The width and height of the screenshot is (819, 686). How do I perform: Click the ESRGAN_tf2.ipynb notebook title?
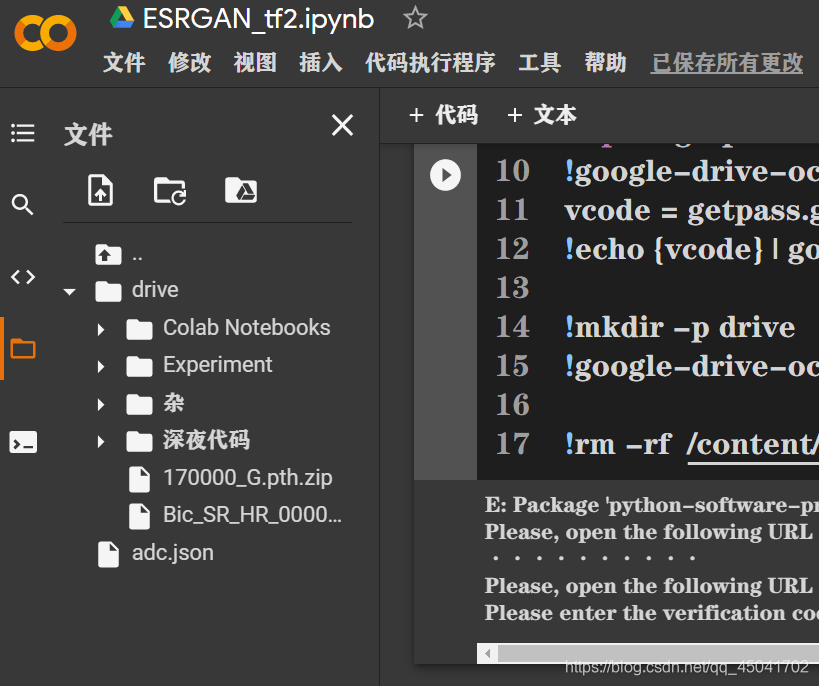pos(259,19)
